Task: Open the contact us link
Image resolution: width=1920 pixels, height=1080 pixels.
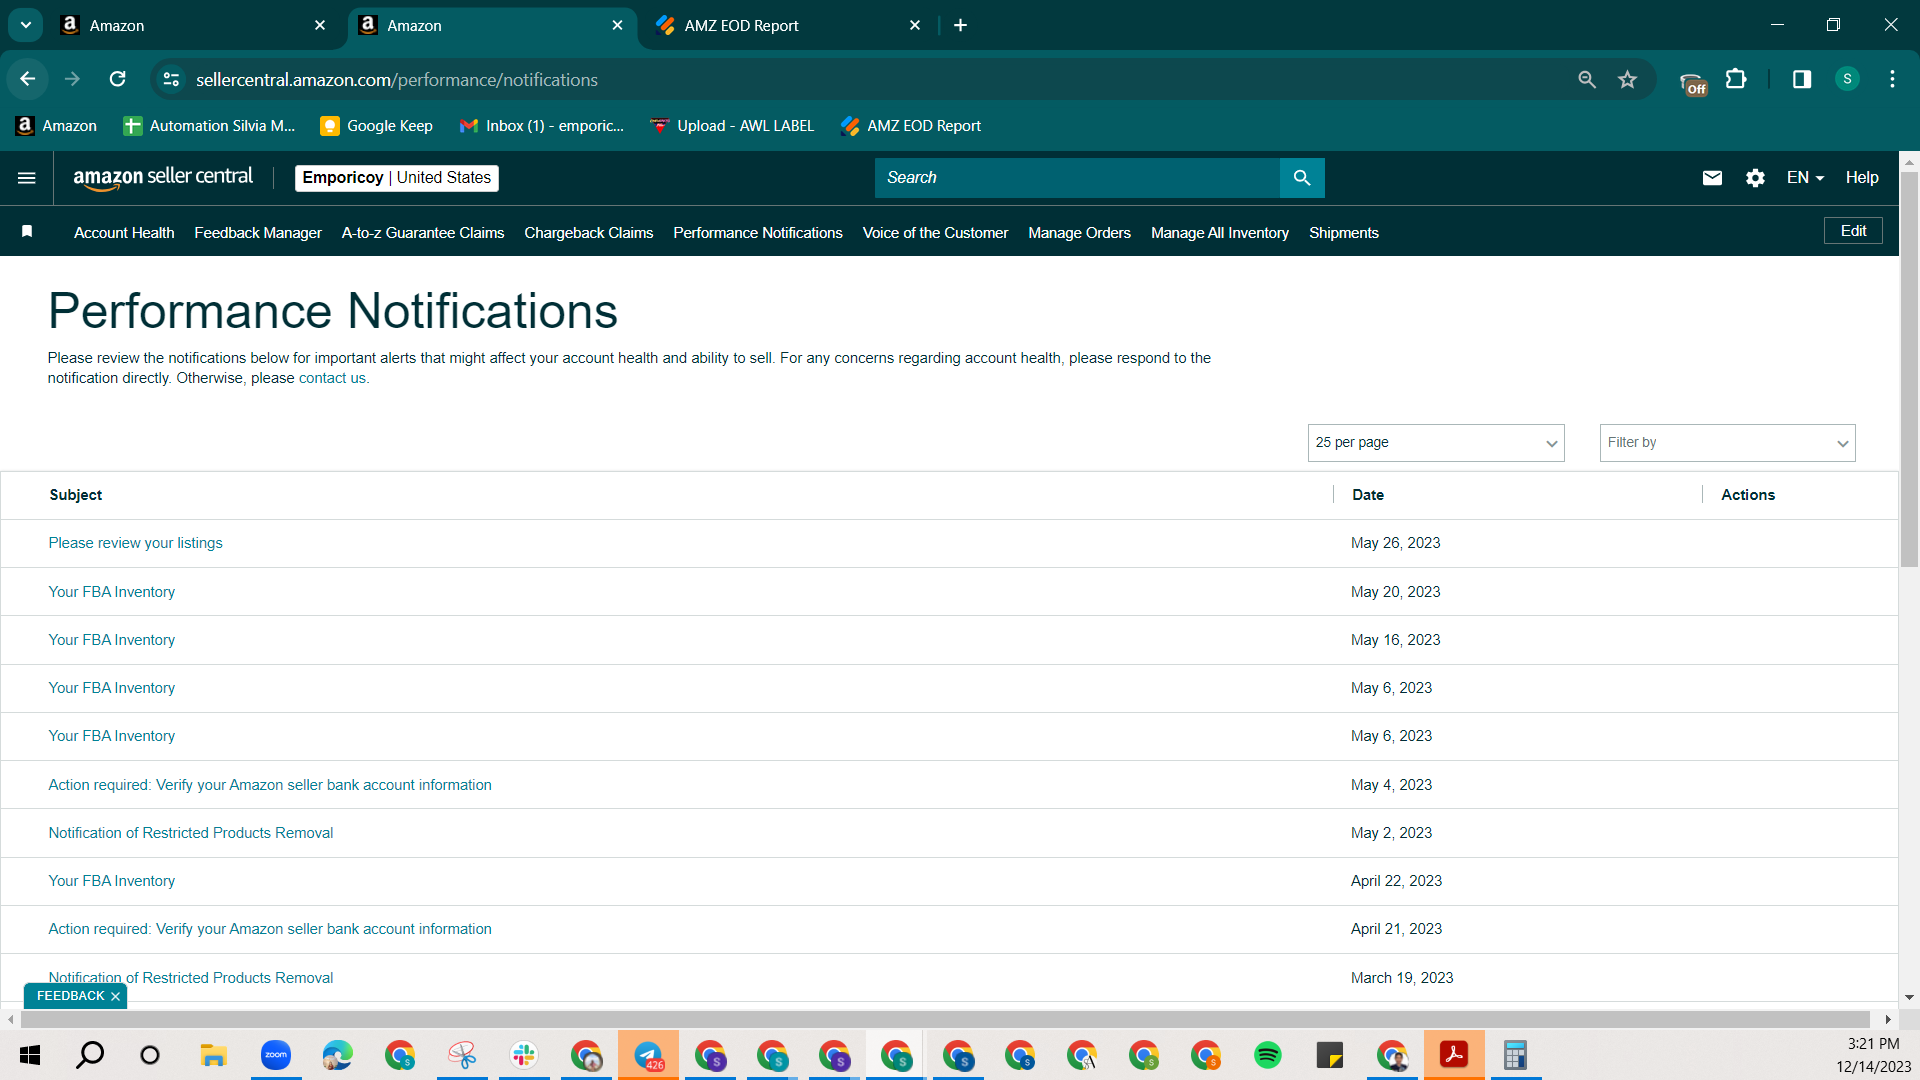Action: pos(332,378)
